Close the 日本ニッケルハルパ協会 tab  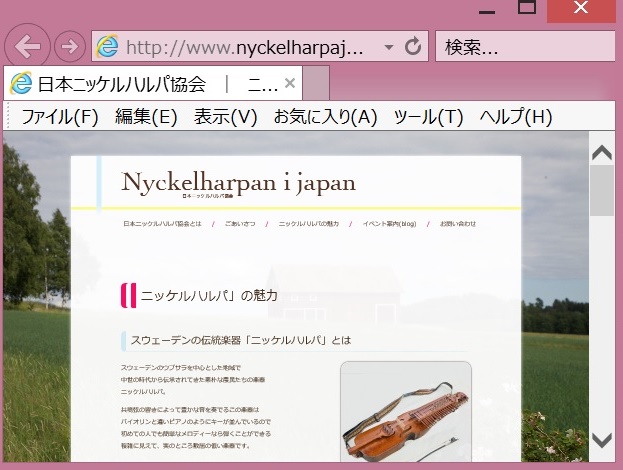290,83
